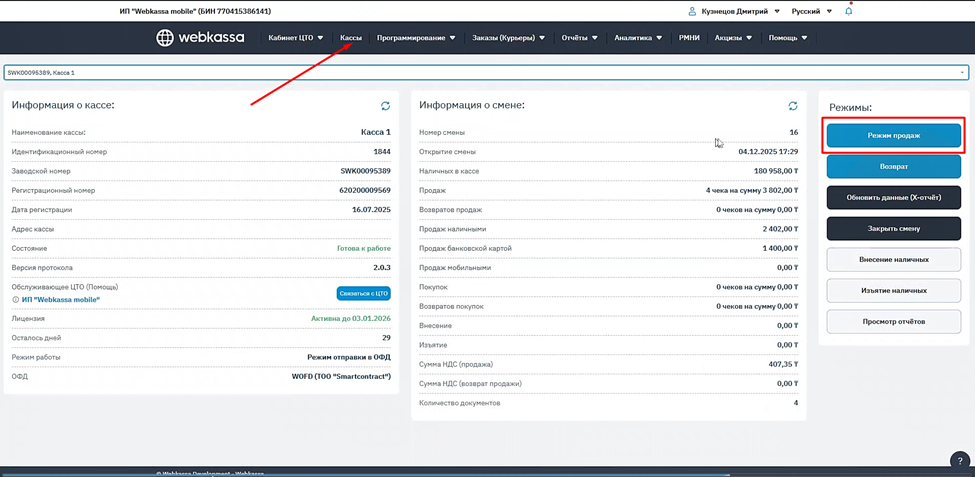This screenshot has width=975, height=477.
Task: Open the cash register selector SWK00095389
Action: click(486, 73)
